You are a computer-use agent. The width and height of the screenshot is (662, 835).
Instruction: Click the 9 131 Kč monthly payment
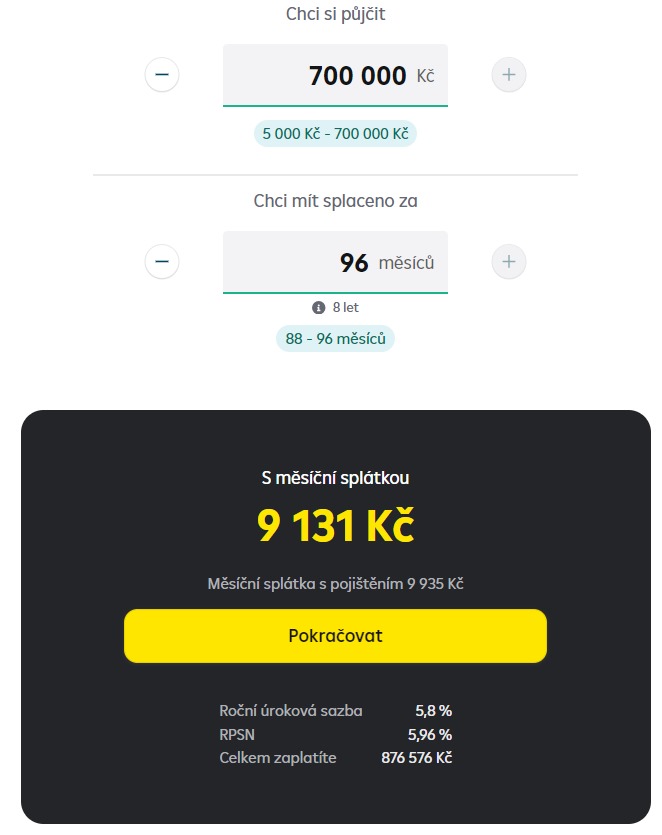335,526
